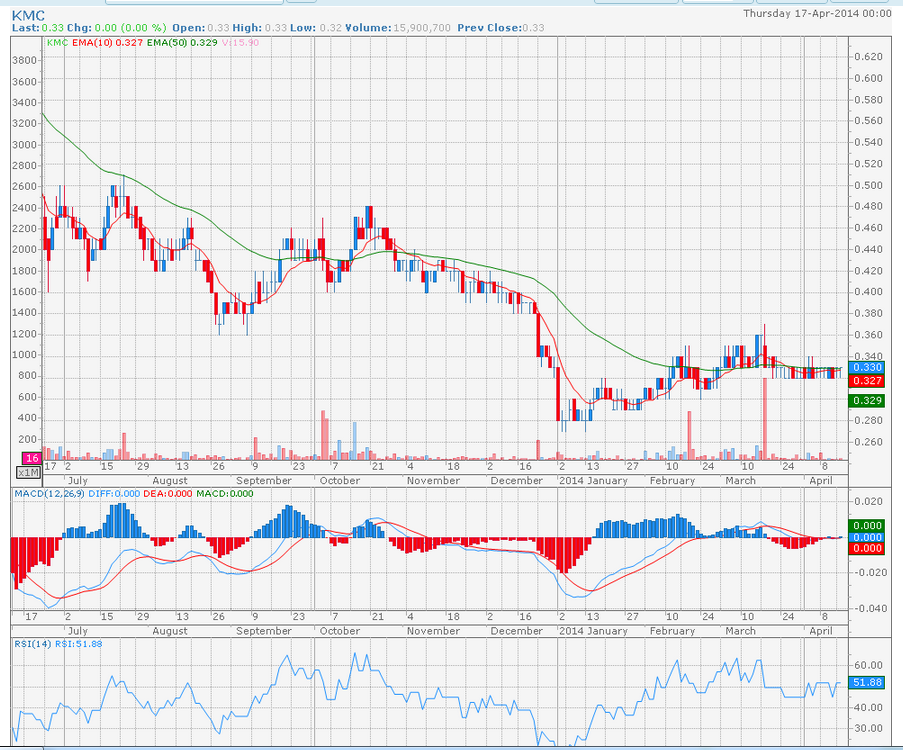
Task: Open the RSI(14) indicator label
Action: pyautogui.click(x=32, y=643)
